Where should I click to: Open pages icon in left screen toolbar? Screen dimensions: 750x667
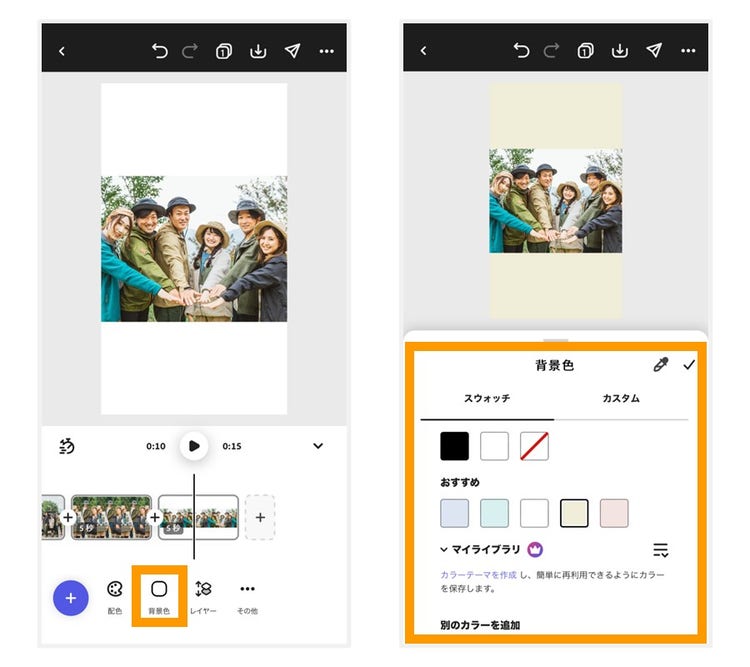(223, 51)
